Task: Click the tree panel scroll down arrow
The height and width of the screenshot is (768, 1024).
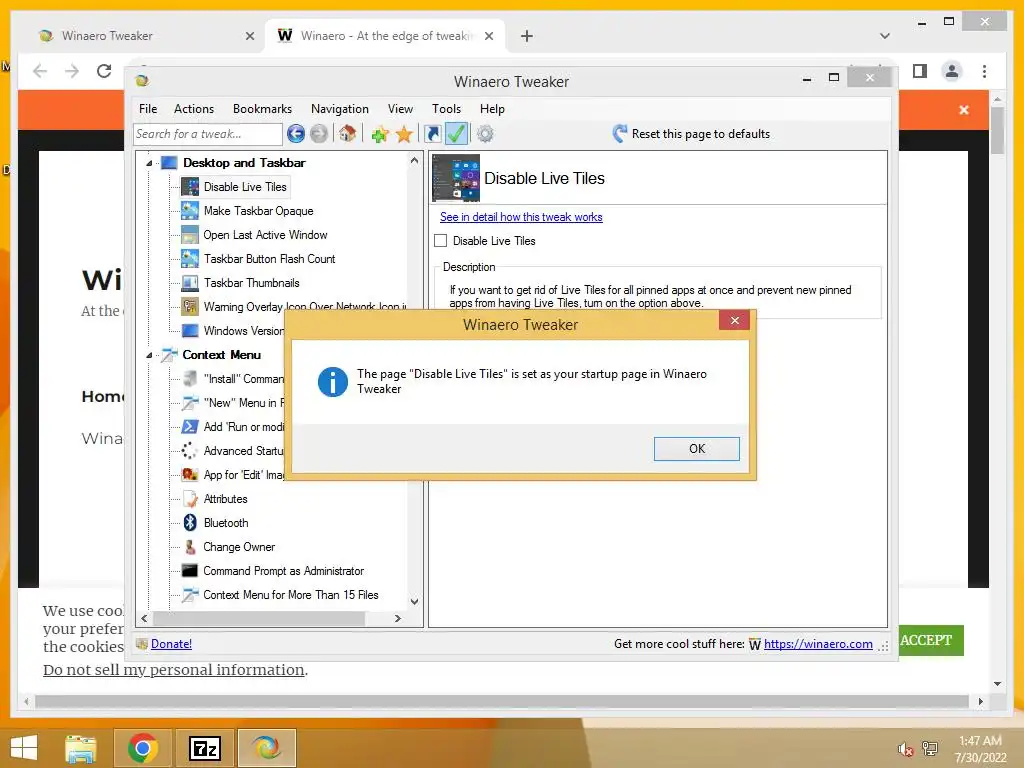Action: click(414, 601)
